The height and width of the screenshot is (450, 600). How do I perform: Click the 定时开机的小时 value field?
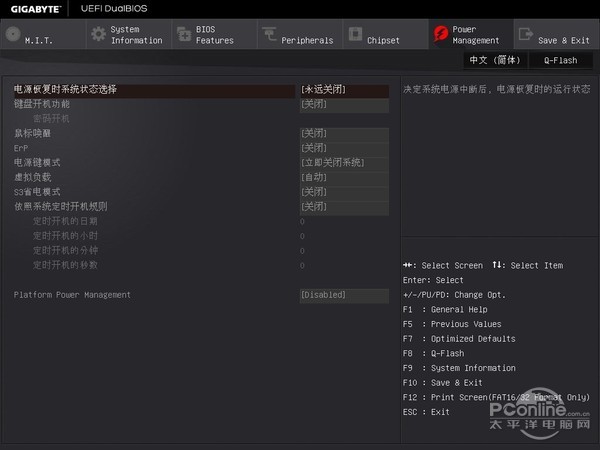[302, 236]
